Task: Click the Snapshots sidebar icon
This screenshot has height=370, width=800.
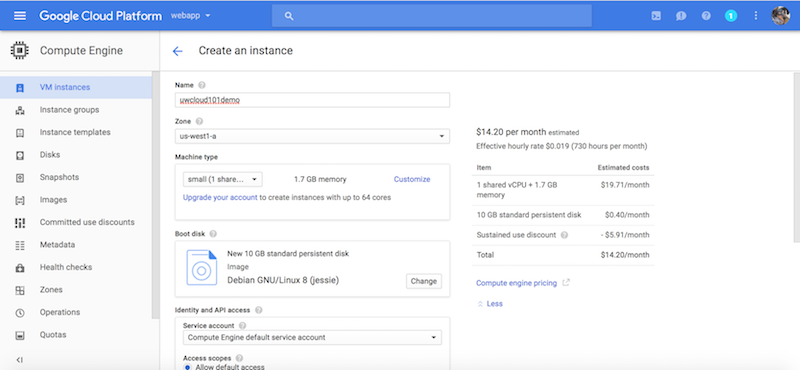Action: click(20, 177)
